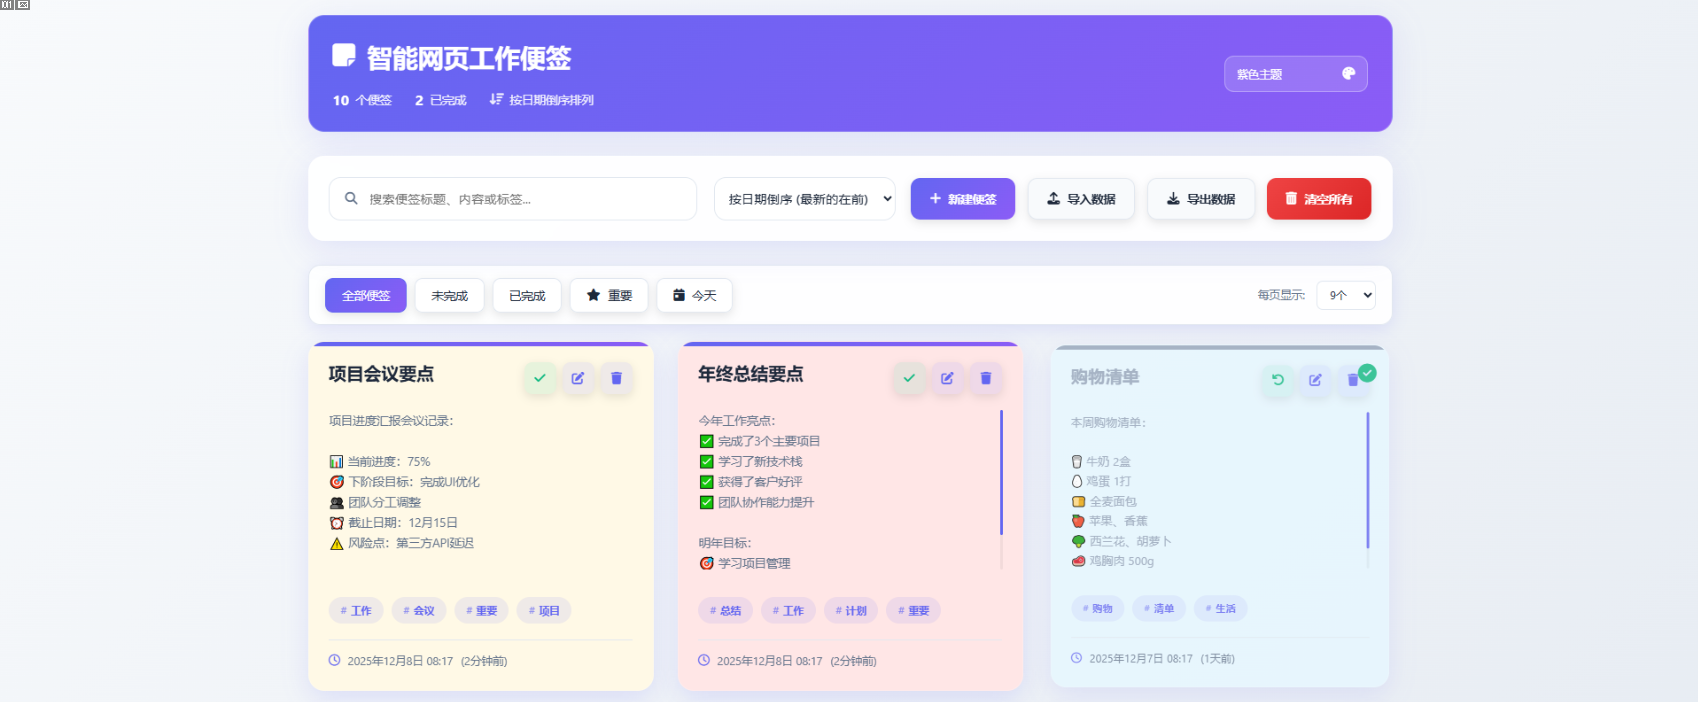Viewport: 1698px width, 702px height.
Task: Click the sort order icon in header
Action: (496, 99)
